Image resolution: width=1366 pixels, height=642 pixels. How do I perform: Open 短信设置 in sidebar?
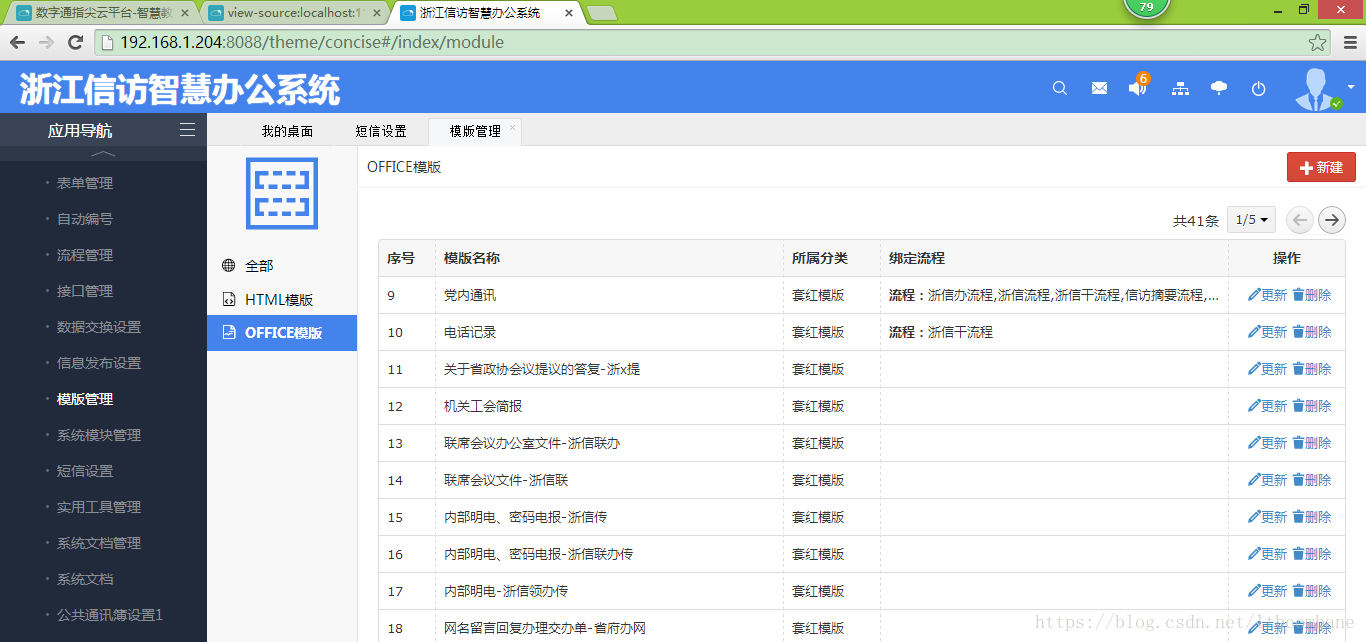pyautogui.click(x=85, y=471)
